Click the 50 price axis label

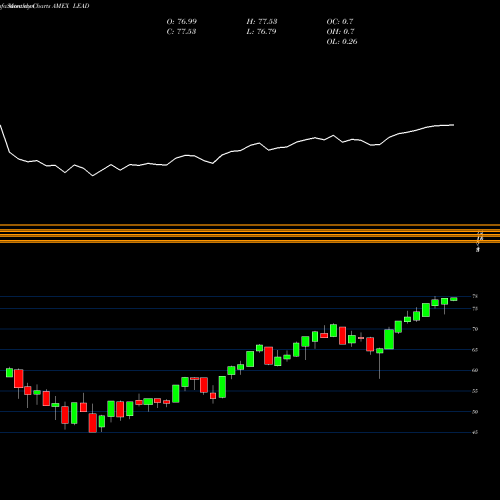(x=475, y=412)
